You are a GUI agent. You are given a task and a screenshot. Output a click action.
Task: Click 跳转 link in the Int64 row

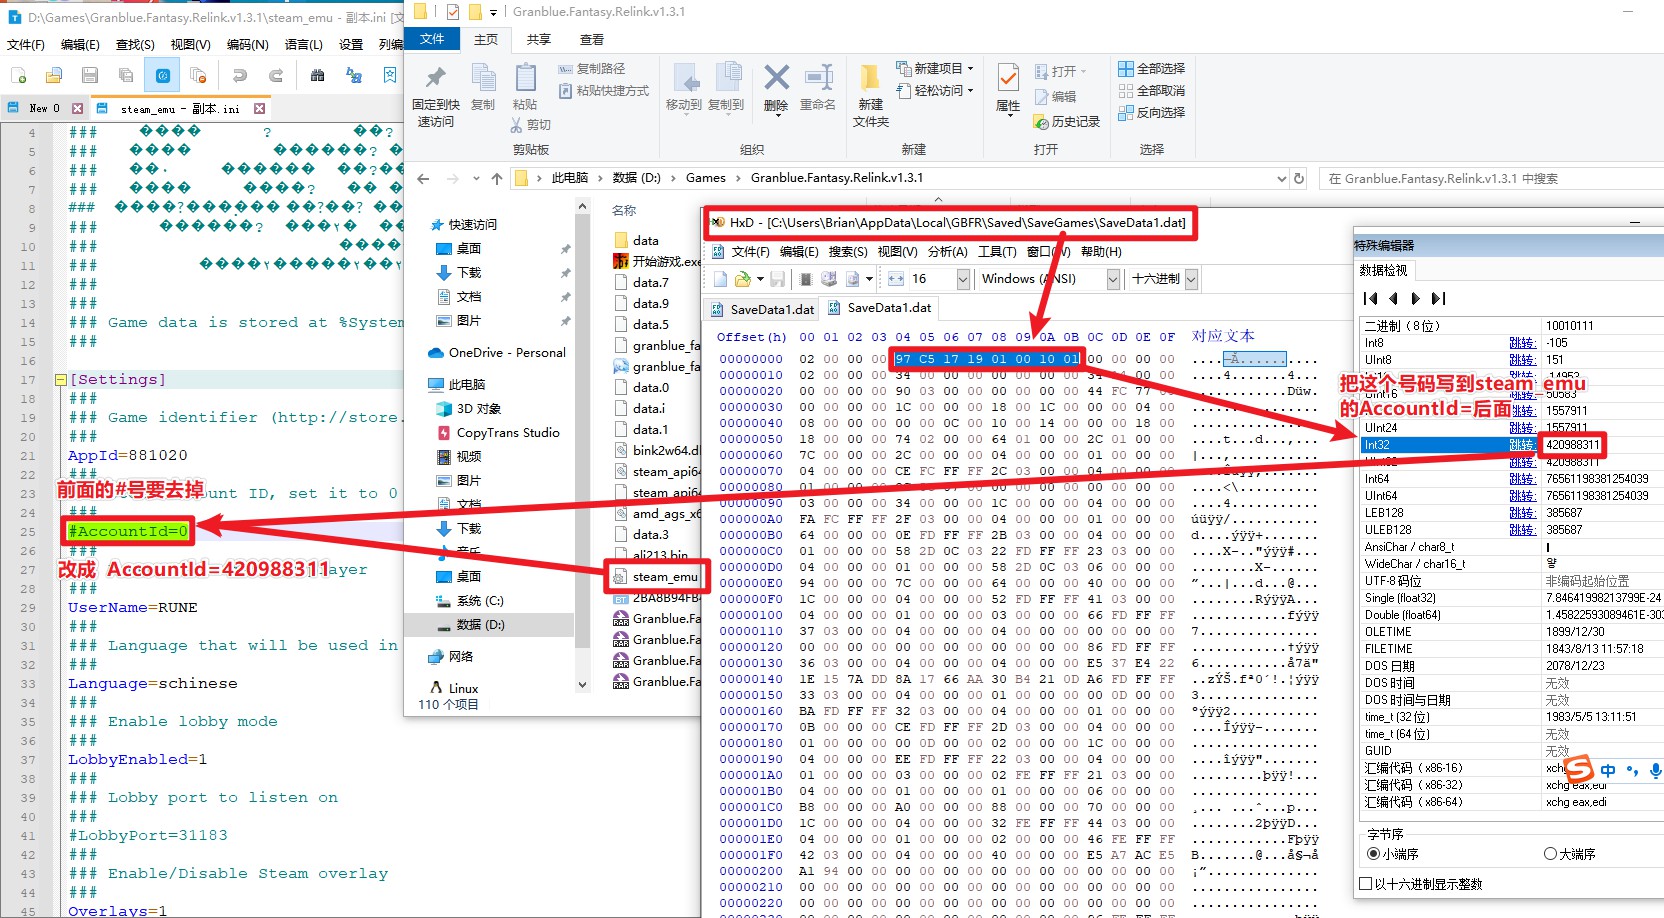point(1522,479)
